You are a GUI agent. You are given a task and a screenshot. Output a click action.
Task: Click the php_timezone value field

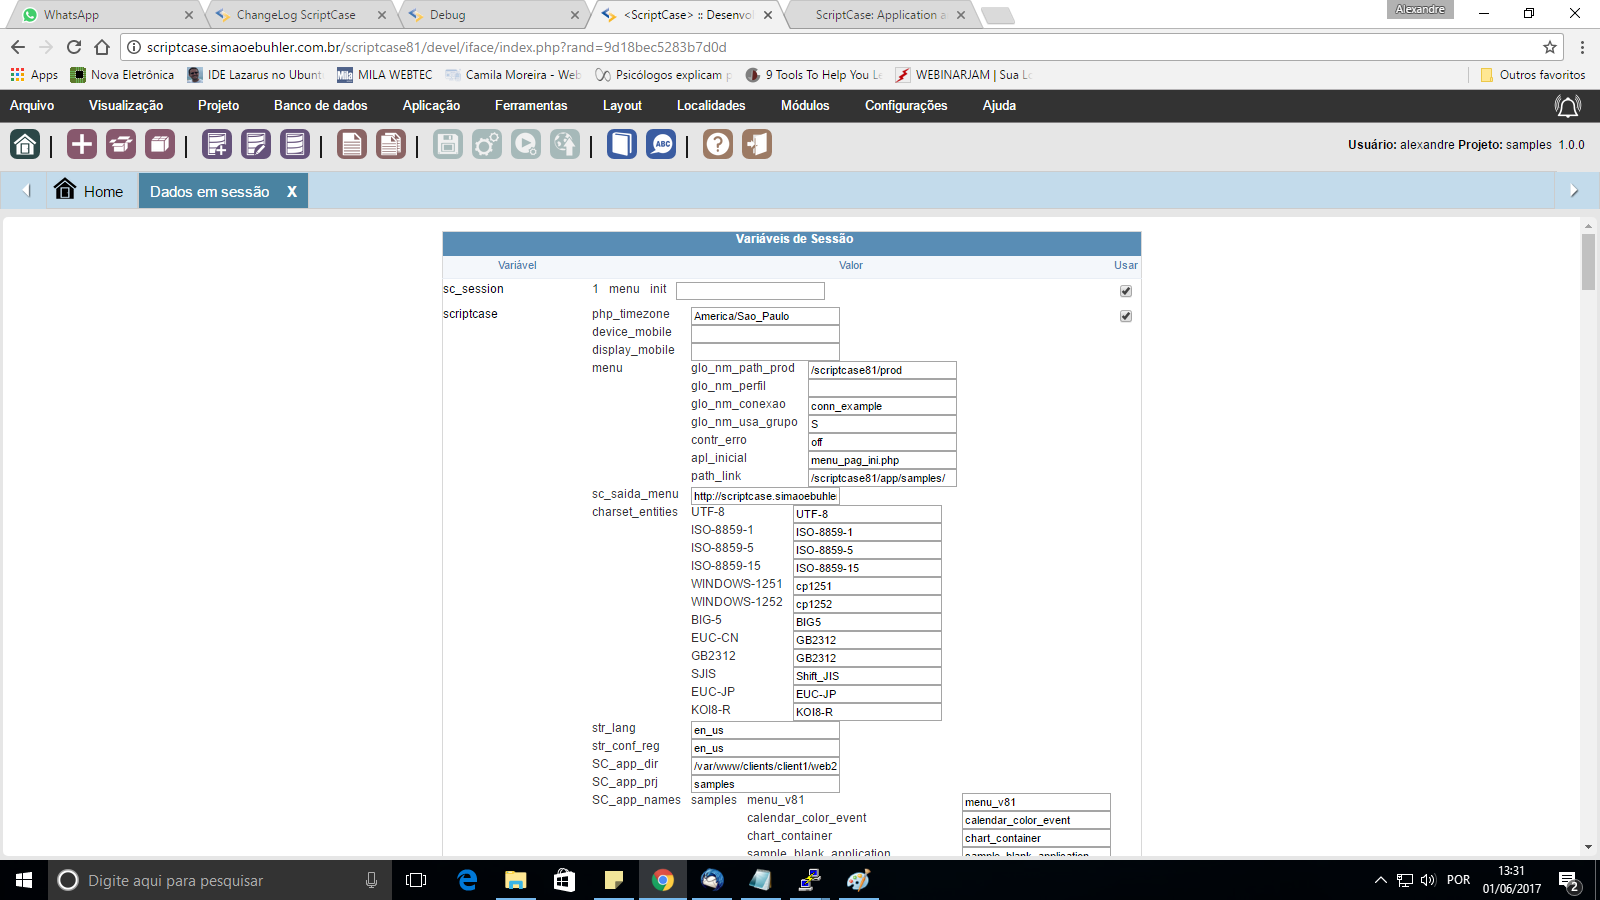(x=765, y=316)
